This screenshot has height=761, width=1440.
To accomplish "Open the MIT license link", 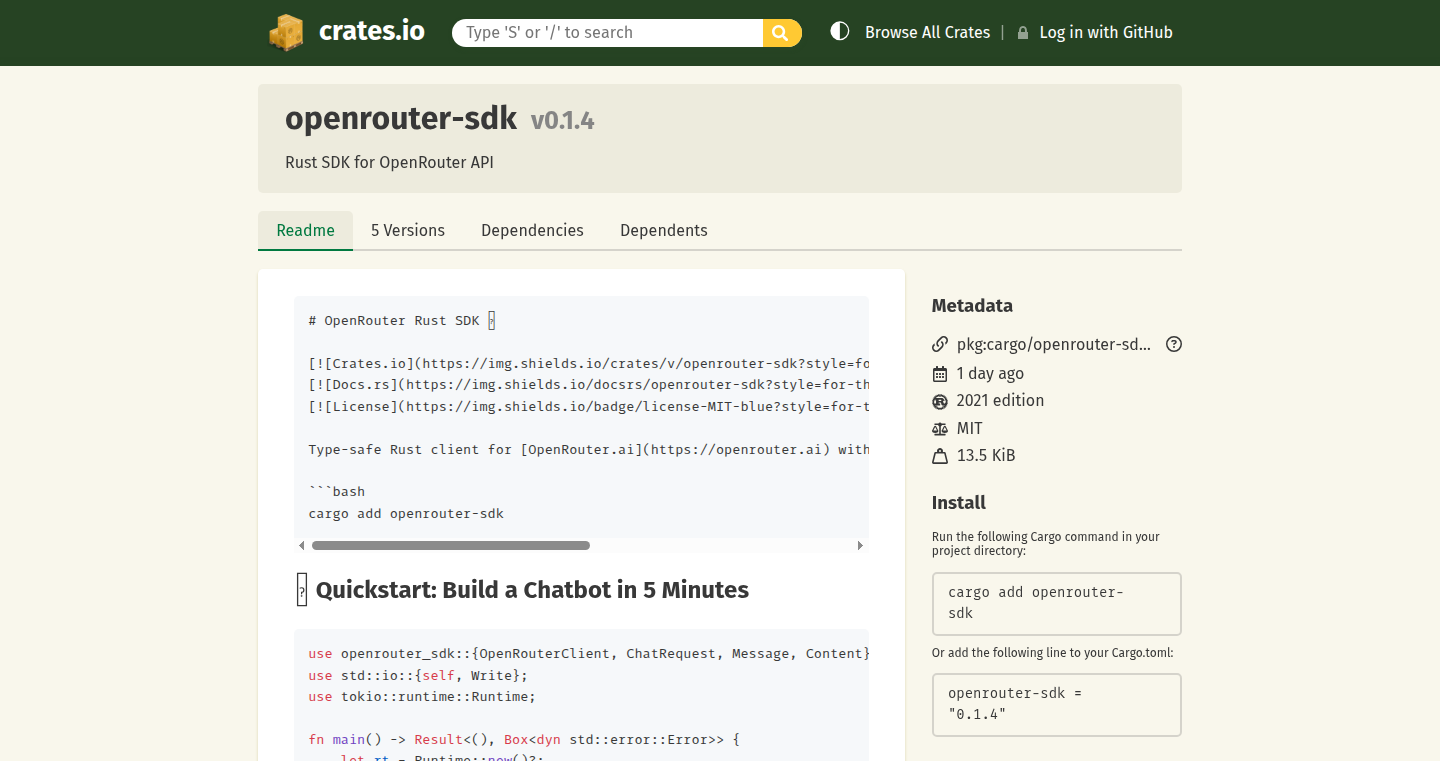I will pos(970,428).
